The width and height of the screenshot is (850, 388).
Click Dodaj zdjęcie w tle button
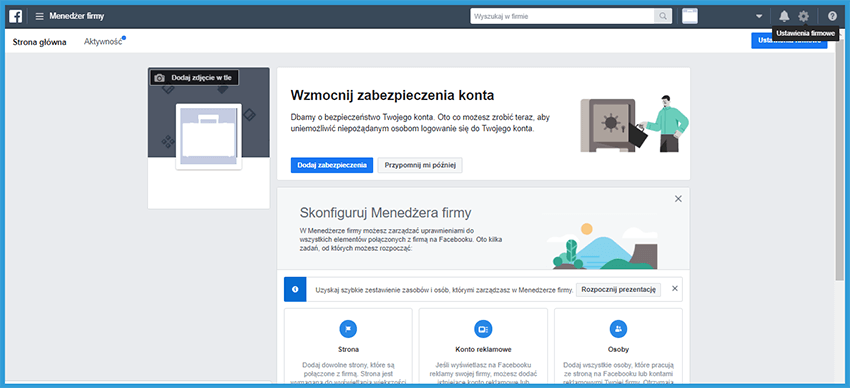click(195, 78)
